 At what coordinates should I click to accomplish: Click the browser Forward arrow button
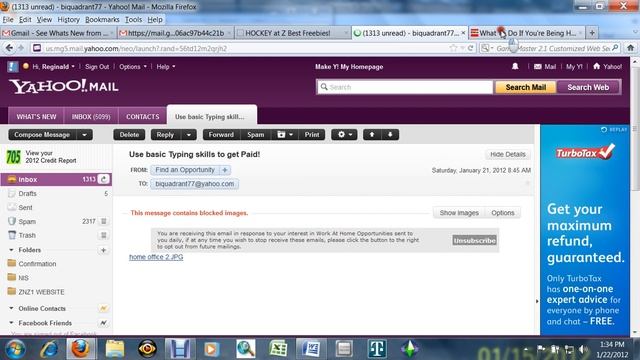[x=21, y=48]
